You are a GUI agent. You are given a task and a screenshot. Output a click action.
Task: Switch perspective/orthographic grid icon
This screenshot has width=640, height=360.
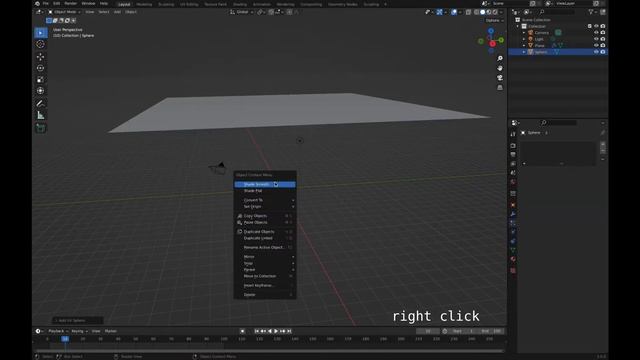(x=500, y=87)
